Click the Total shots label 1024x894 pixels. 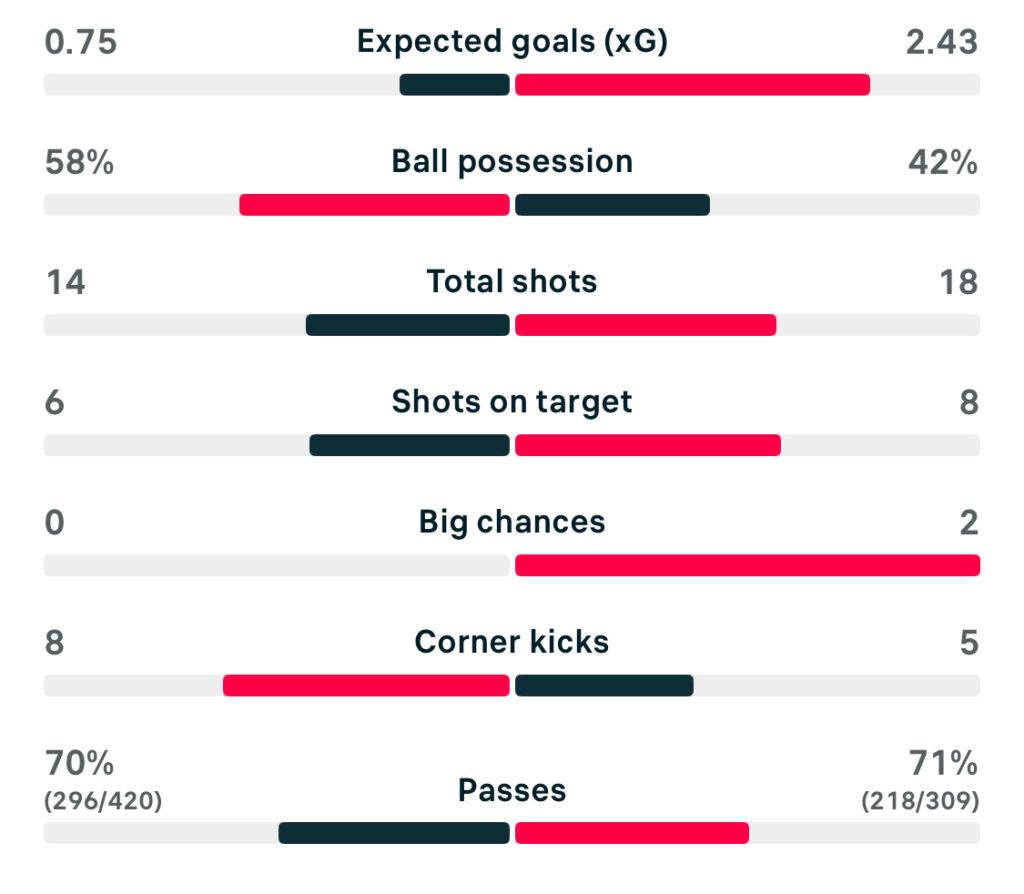512,282
